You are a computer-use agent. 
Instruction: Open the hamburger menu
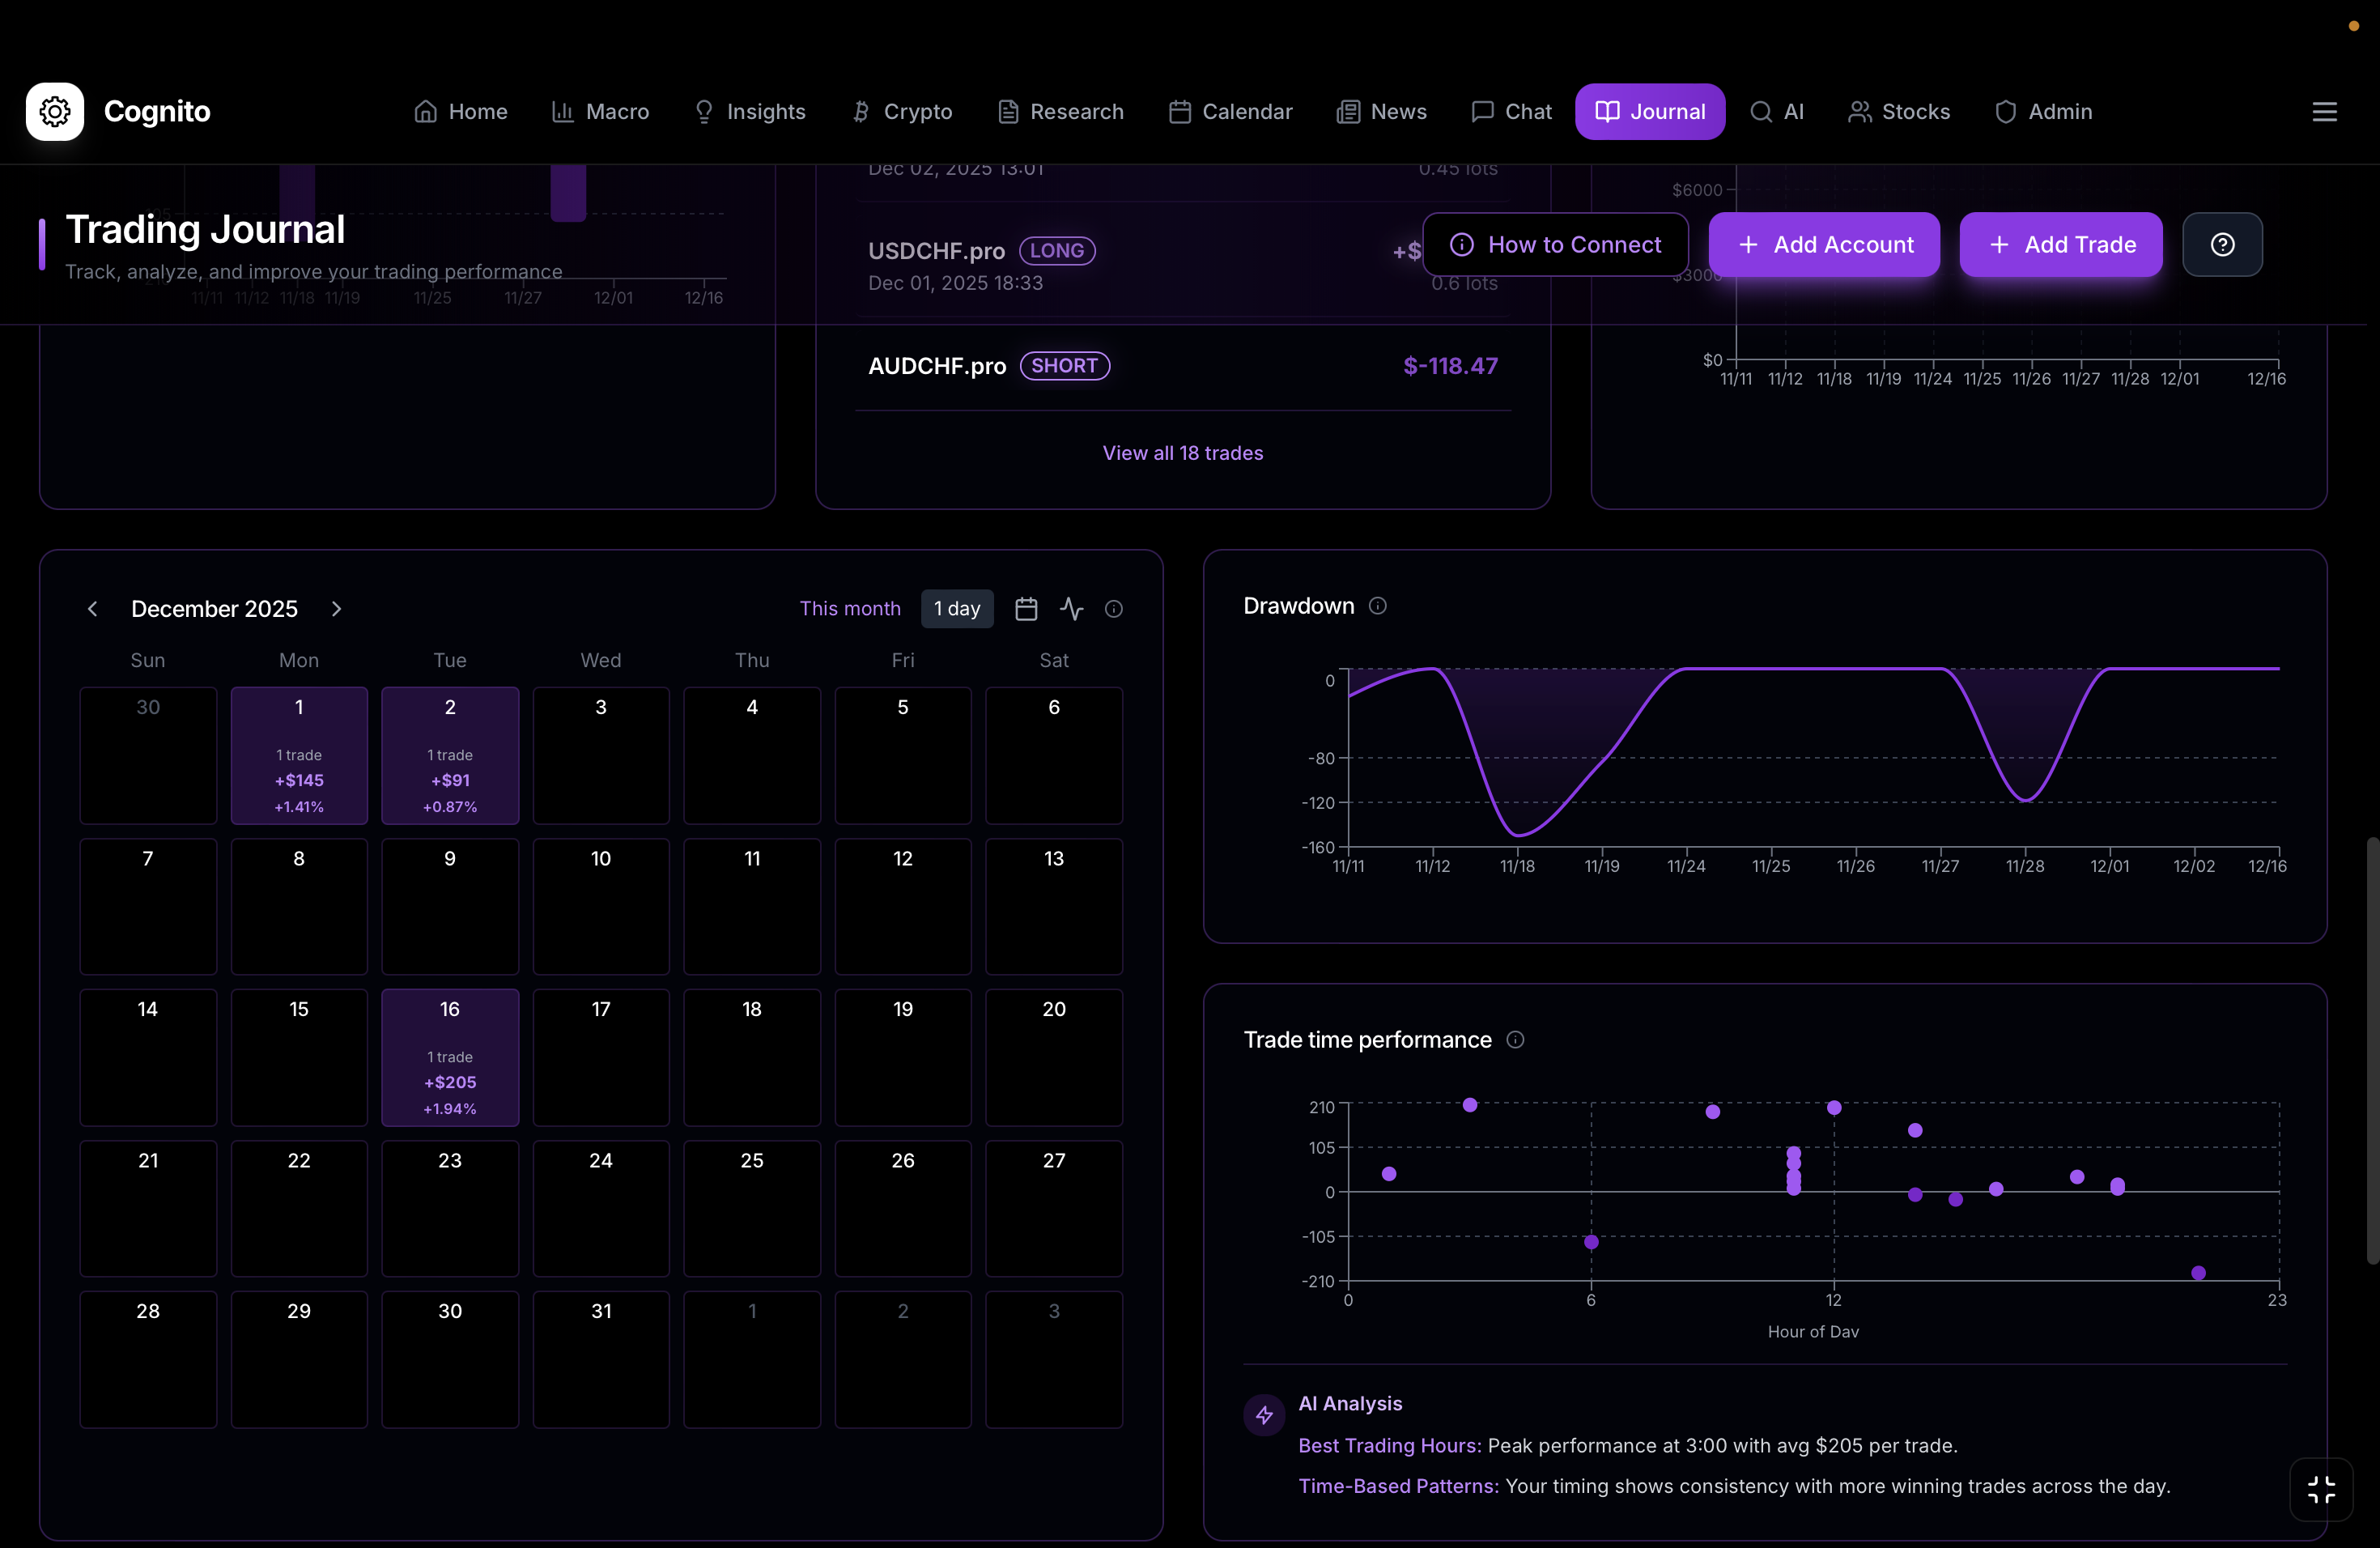click(2325, 111)
